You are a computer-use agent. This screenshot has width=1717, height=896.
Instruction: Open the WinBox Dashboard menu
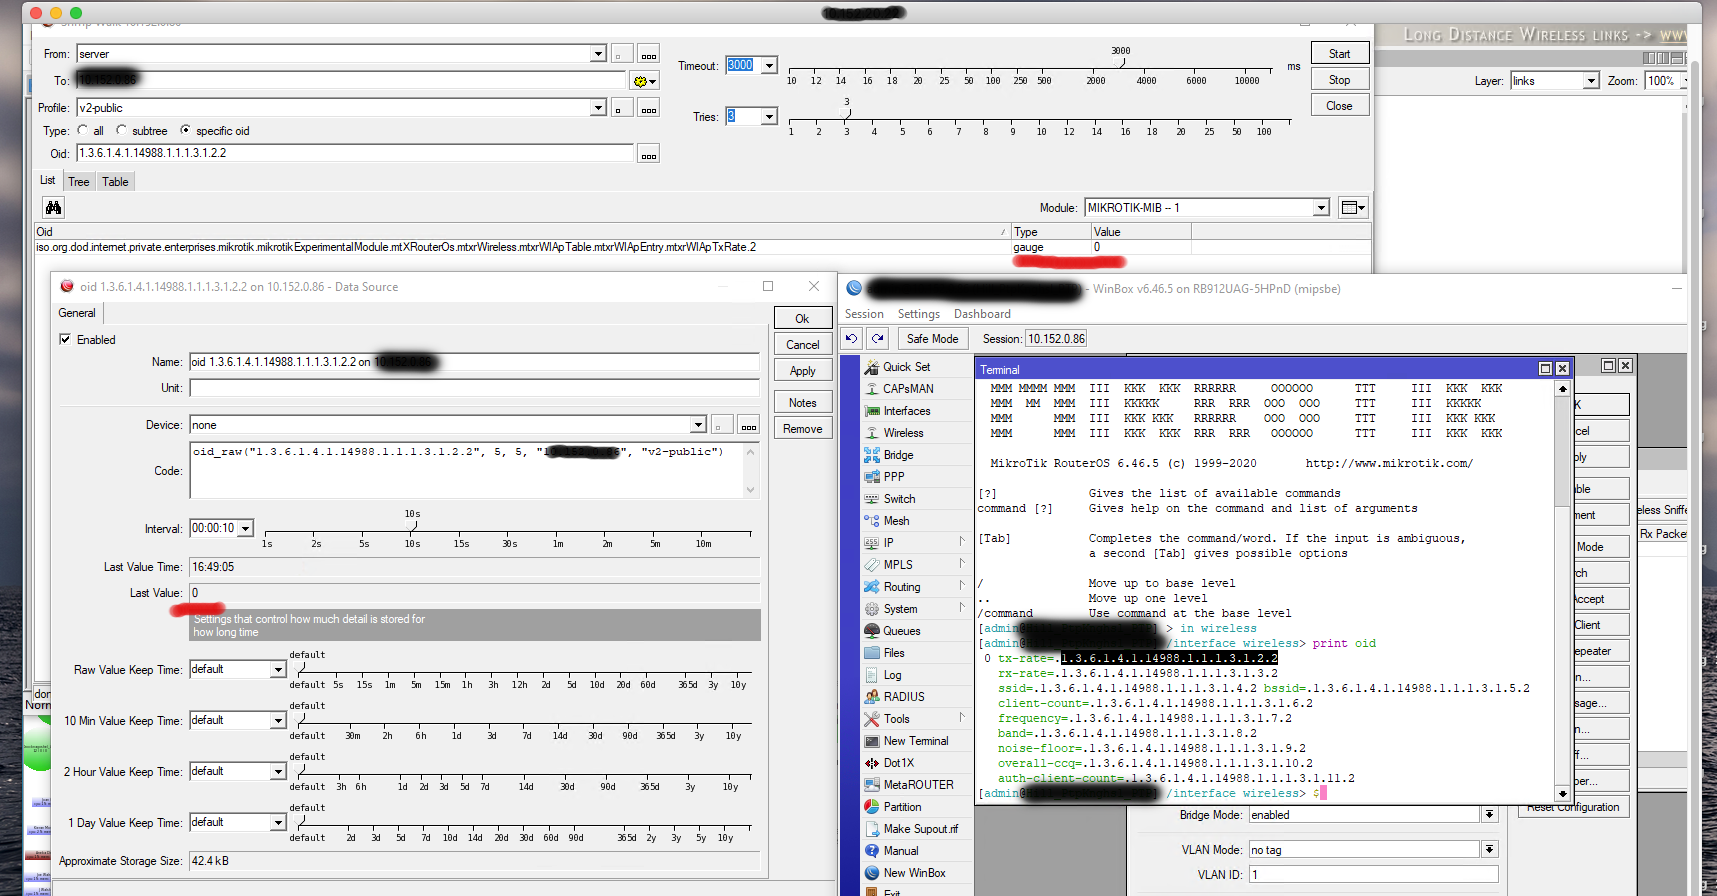tap(982, 314)
